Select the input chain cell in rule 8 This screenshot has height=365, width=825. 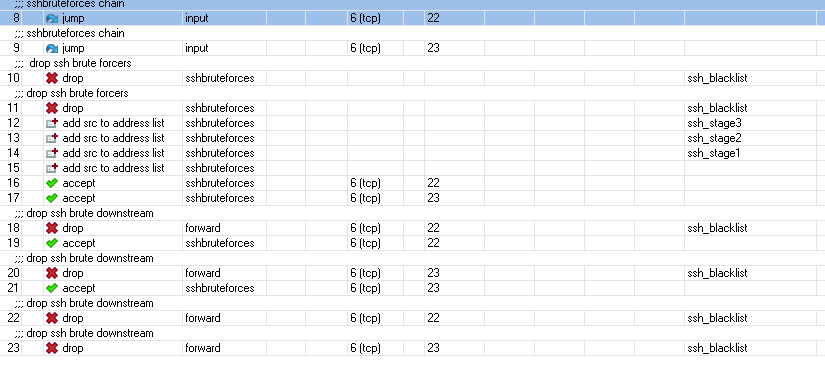tap(224, 18)
